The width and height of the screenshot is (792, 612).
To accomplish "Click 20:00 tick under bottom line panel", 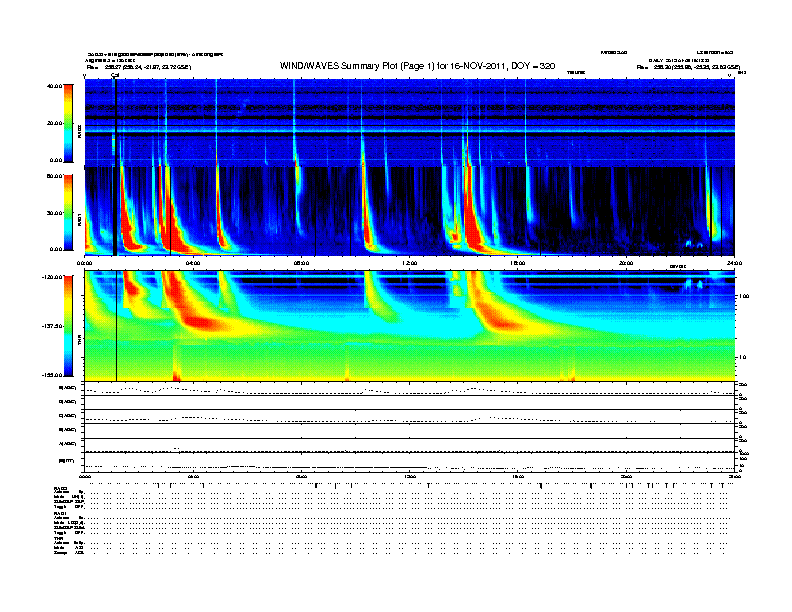I will point(626,476).
